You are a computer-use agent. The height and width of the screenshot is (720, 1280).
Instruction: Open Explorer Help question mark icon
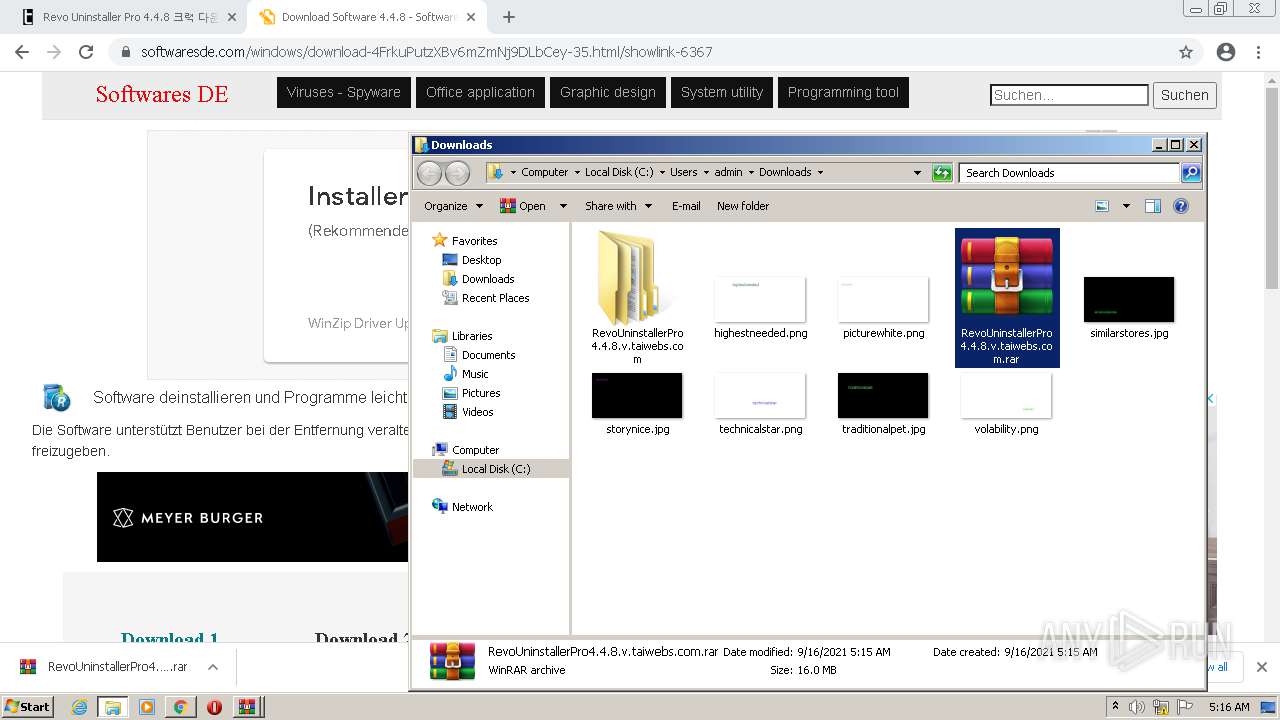click(x=1181, y=206)
